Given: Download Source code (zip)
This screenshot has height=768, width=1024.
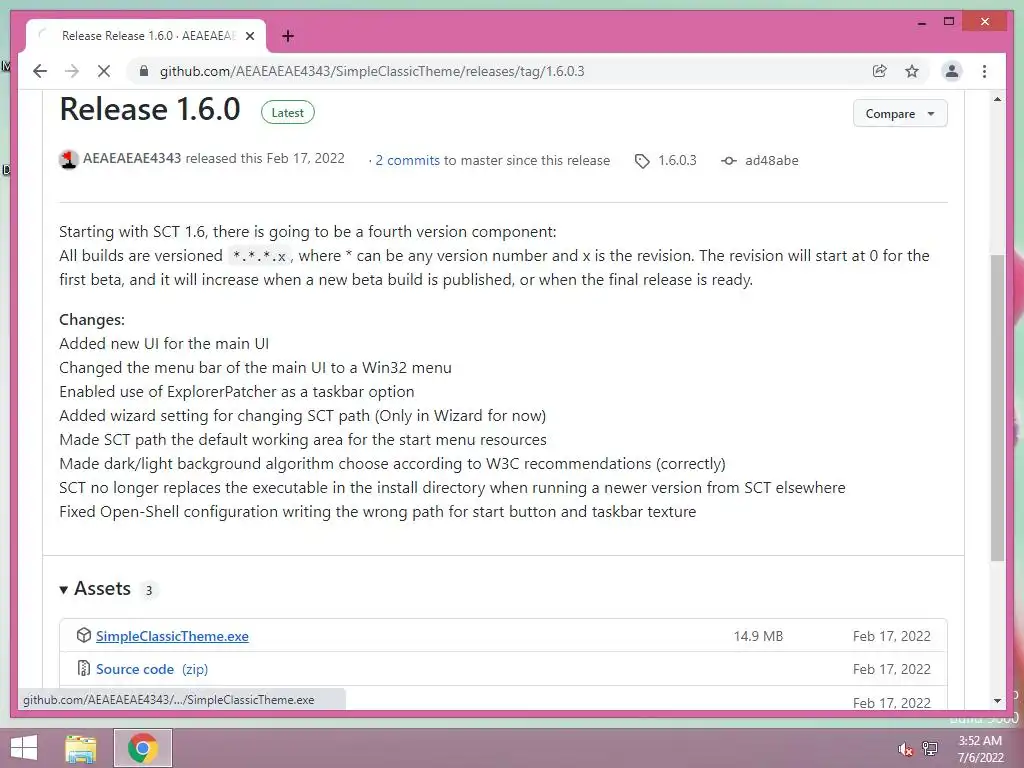Looking at the screenshot, I should click(152, 669).
